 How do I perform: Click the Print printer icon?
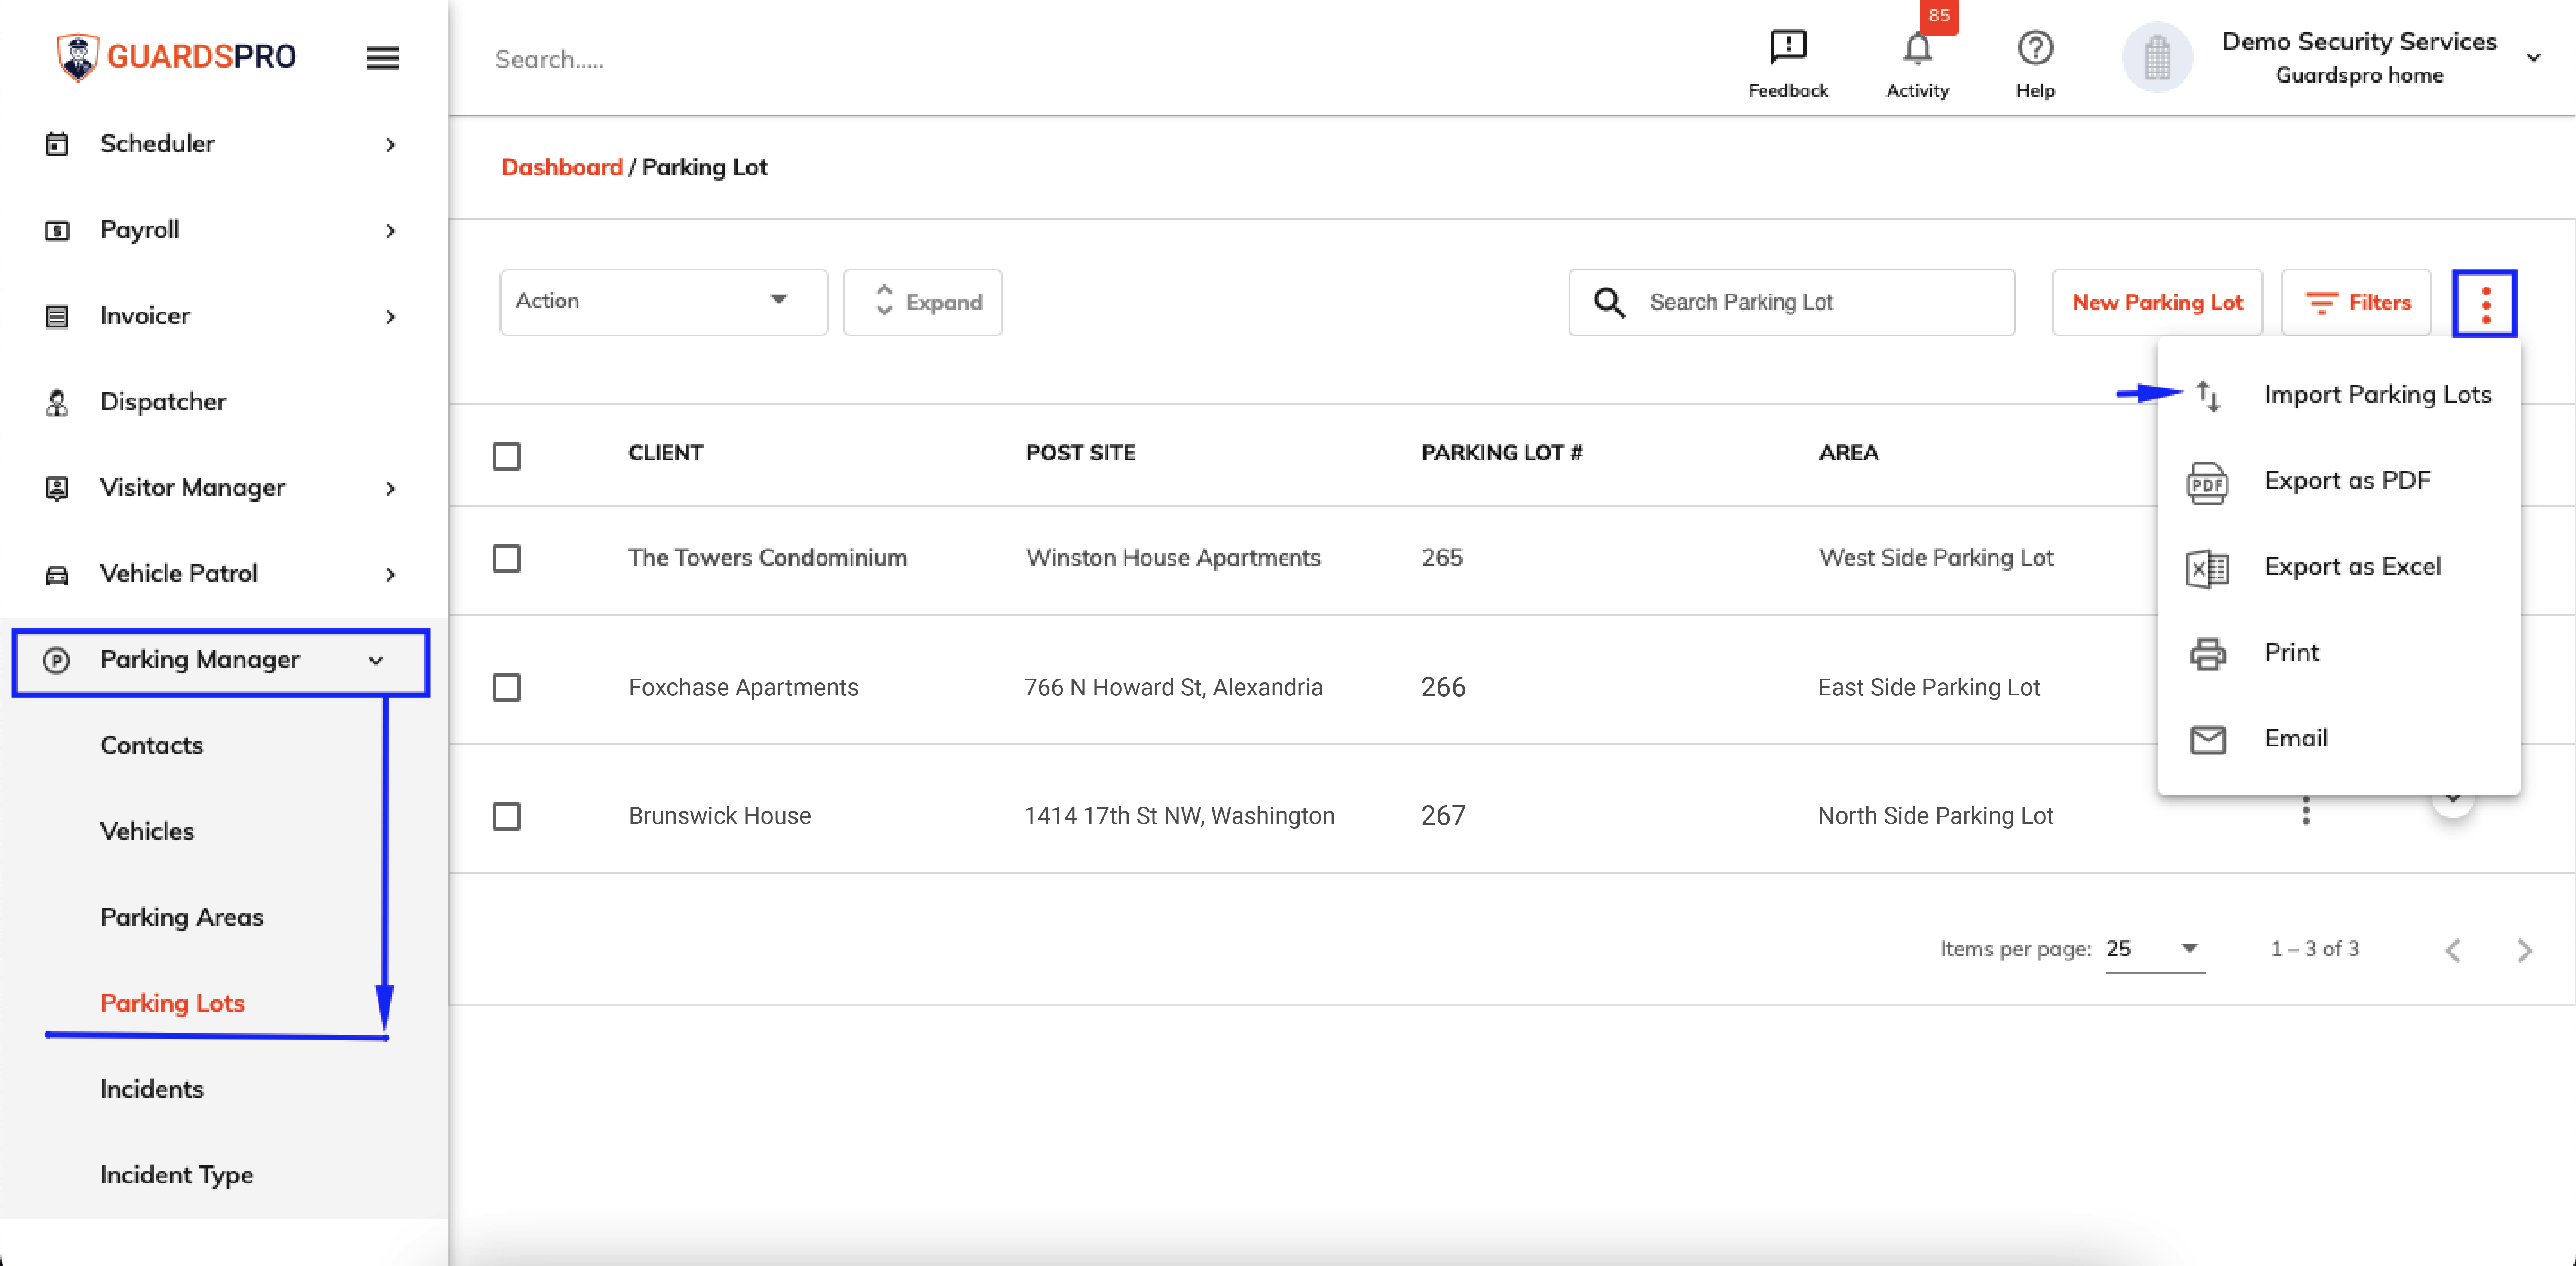(2207, 654)
